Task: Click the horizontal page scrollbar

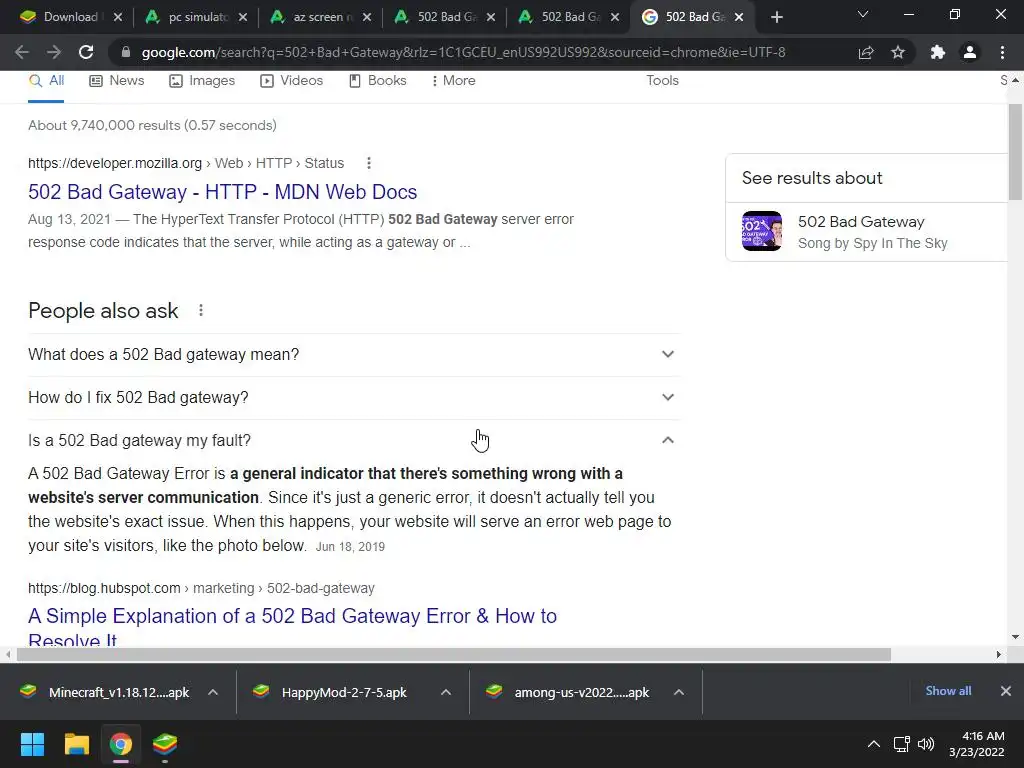Action: click(x=453, y=654)
